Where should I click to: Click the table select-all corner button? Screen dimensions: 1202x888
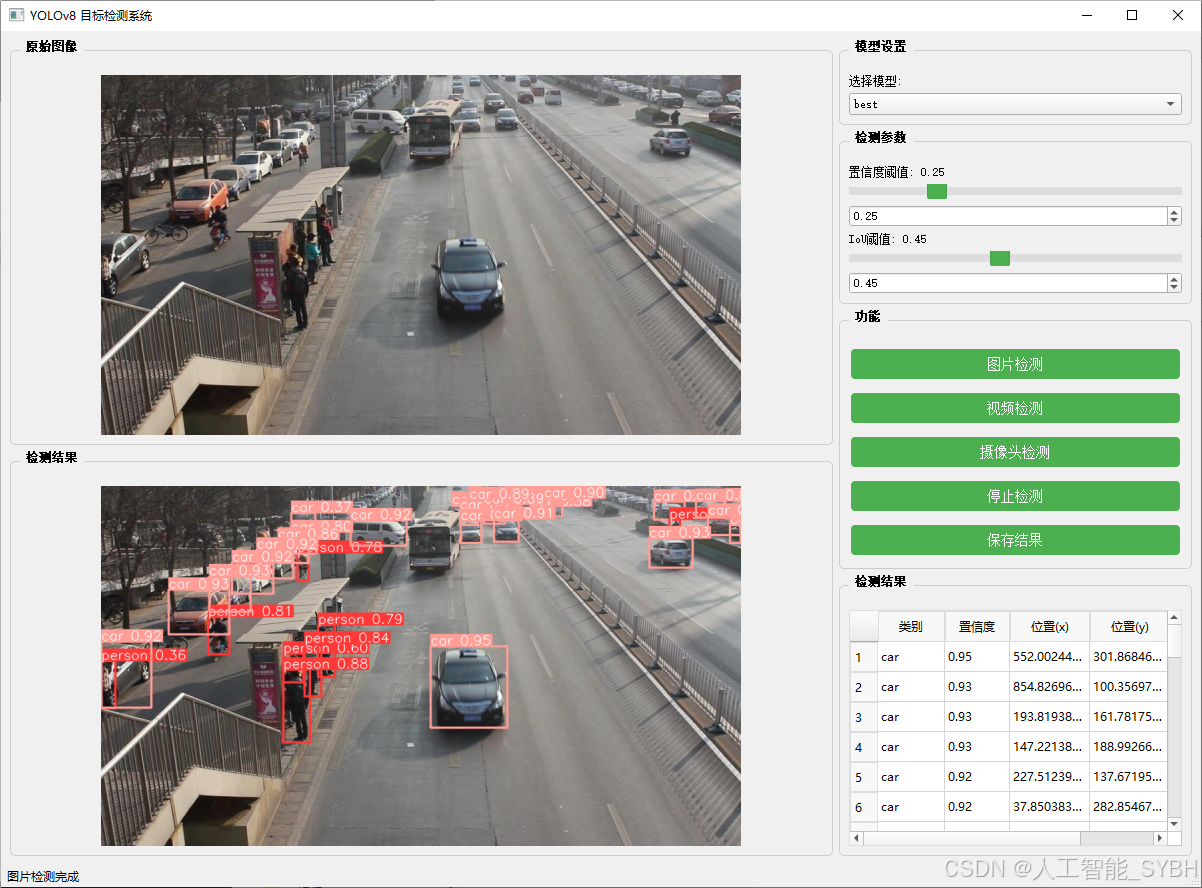tap(863, 627)
